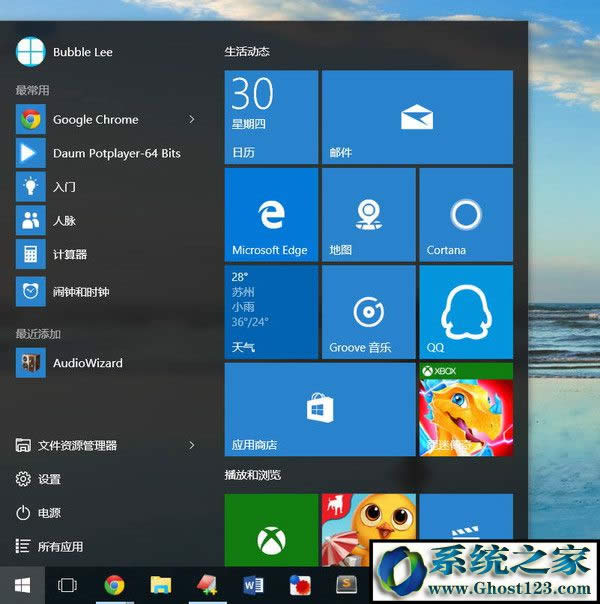Open the 地图 maps tile

[x=368, y=215]
